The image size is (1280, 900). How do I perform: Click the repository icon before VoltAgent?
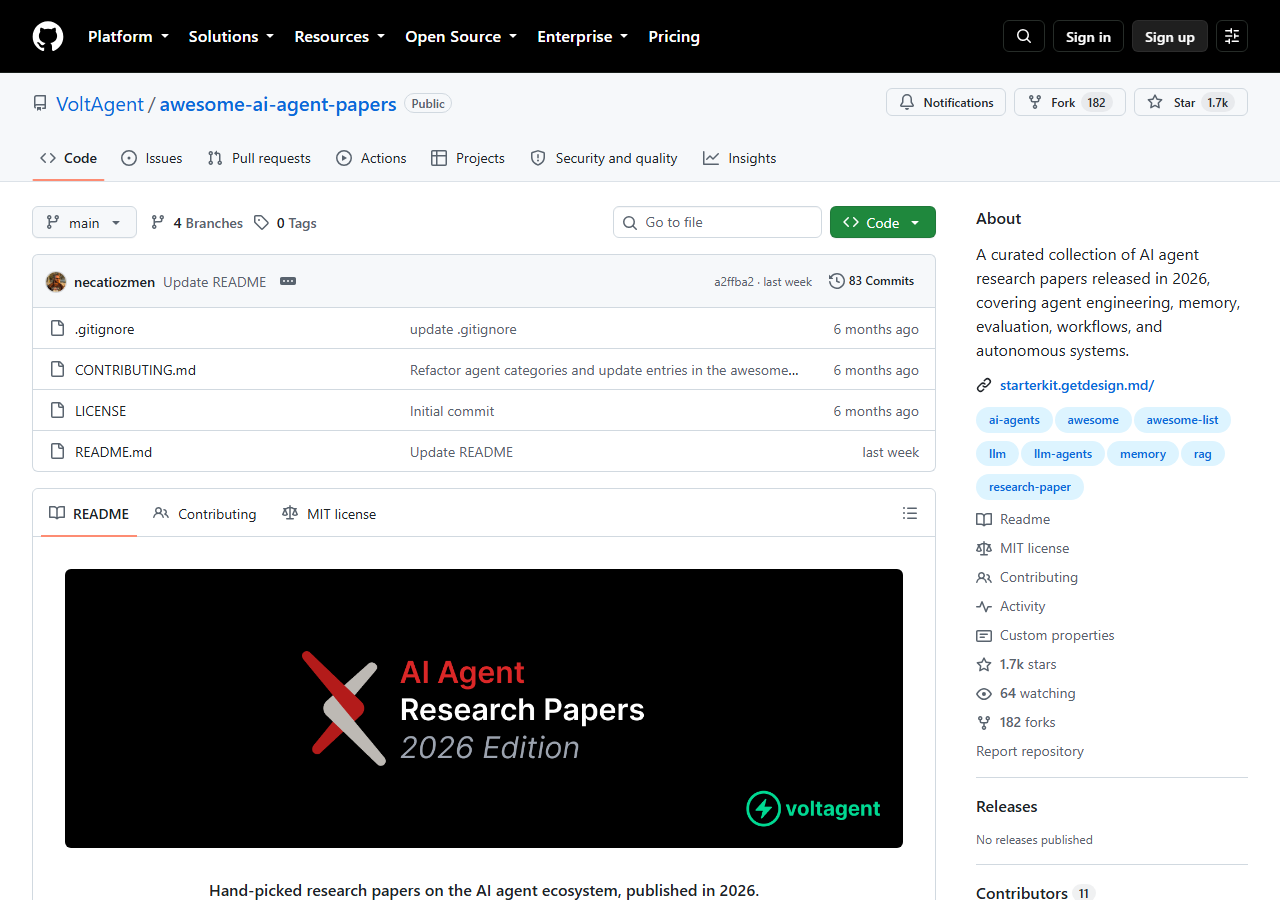pyautogui.click(x=40, y=104)
